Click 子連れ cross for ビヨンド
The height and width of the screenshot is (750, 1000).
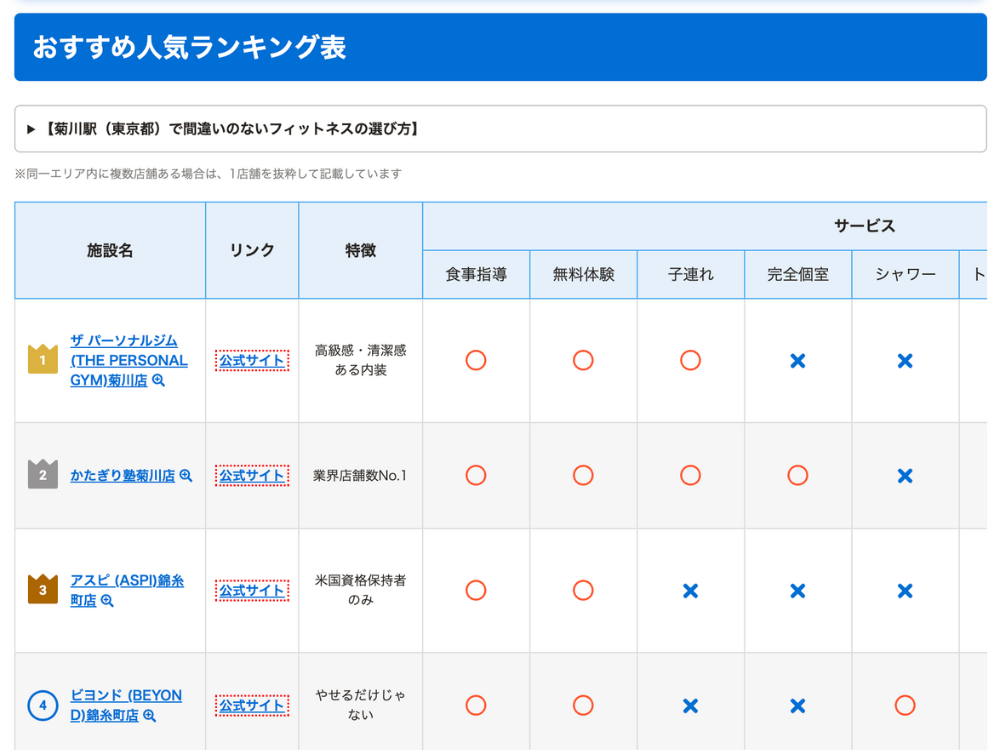pos(690,706)
